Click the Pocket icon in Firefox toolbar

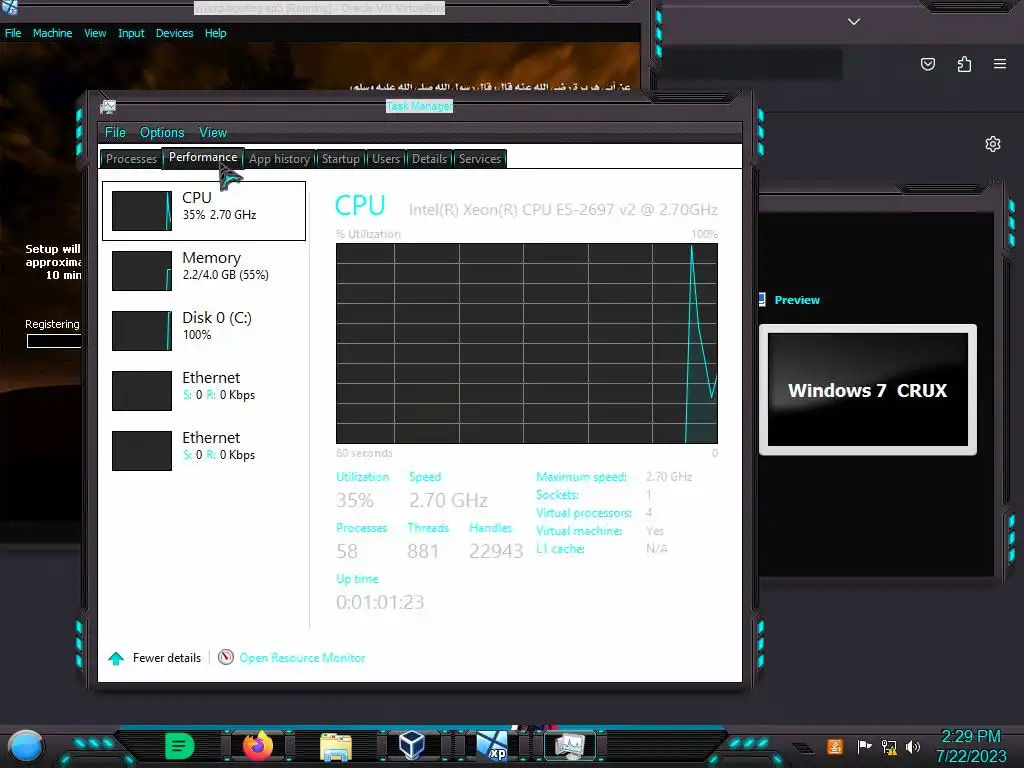(x=928, y=64)
